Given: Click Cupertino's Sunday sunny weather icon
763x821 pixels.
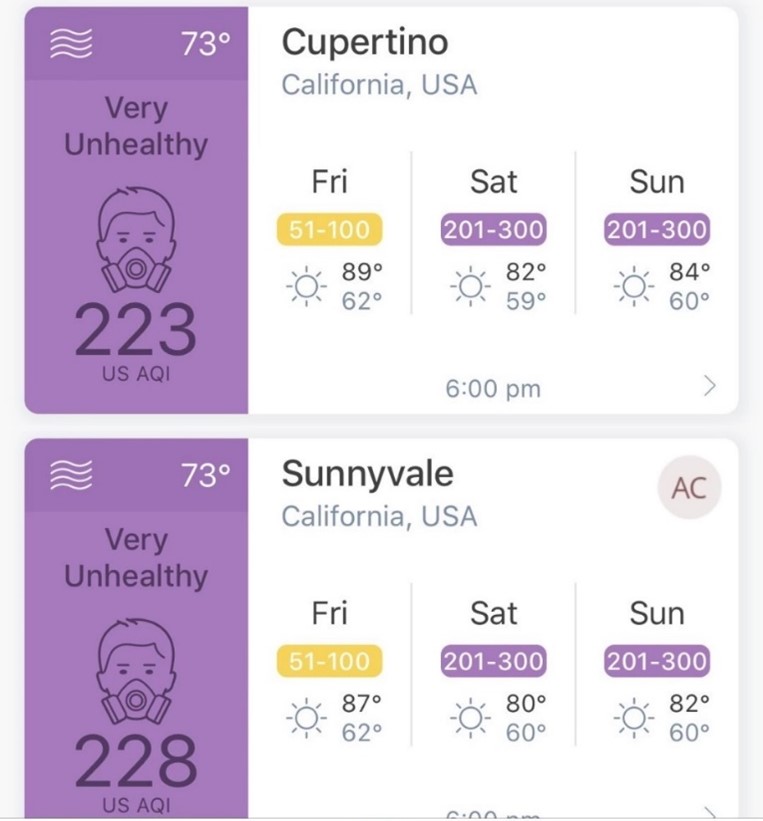Looking at the screenshot, I should pos(633,286).
